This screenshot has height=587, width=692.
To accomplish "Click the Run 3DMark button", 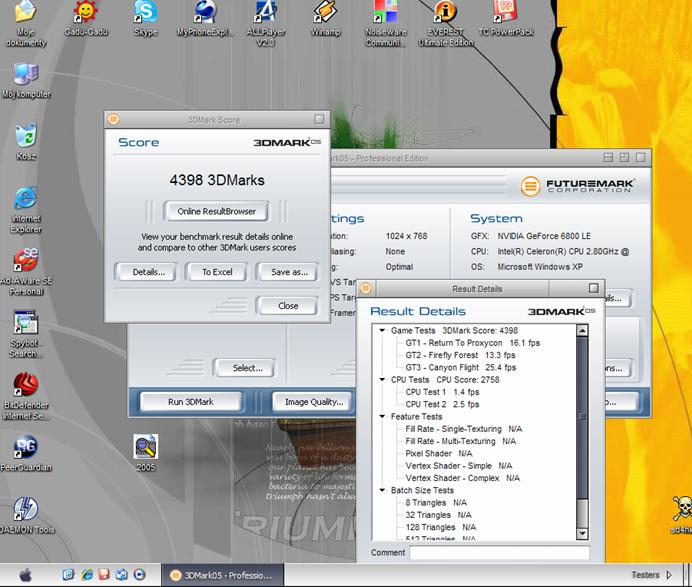I will coord(191,402).
